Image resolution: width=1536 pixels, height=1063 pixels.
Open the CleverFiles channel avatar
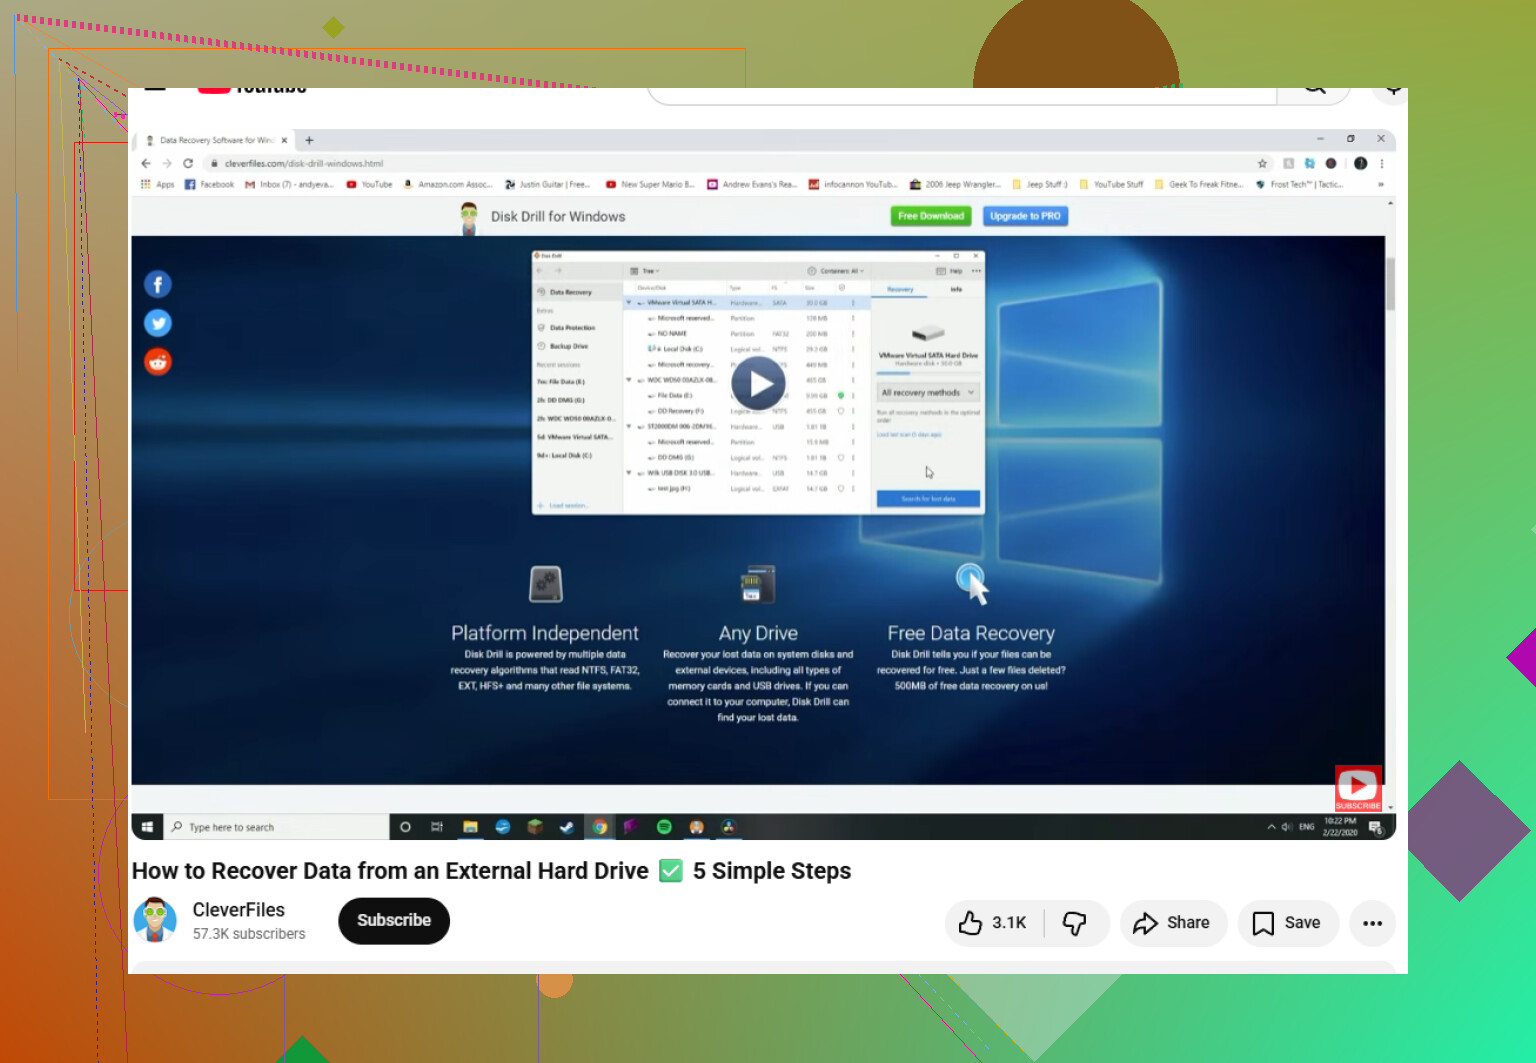point(155,920)
